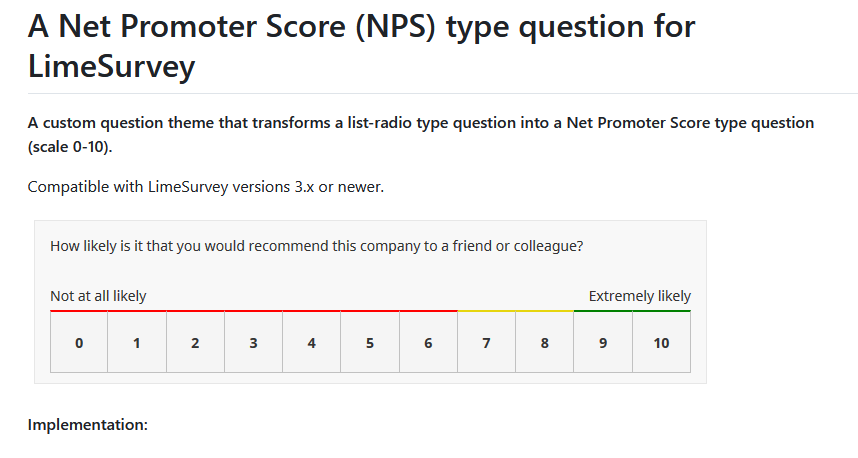
Task: Click the page heading about Net Promoter Score
Action: pyautogui.click(x=360, y=47)
